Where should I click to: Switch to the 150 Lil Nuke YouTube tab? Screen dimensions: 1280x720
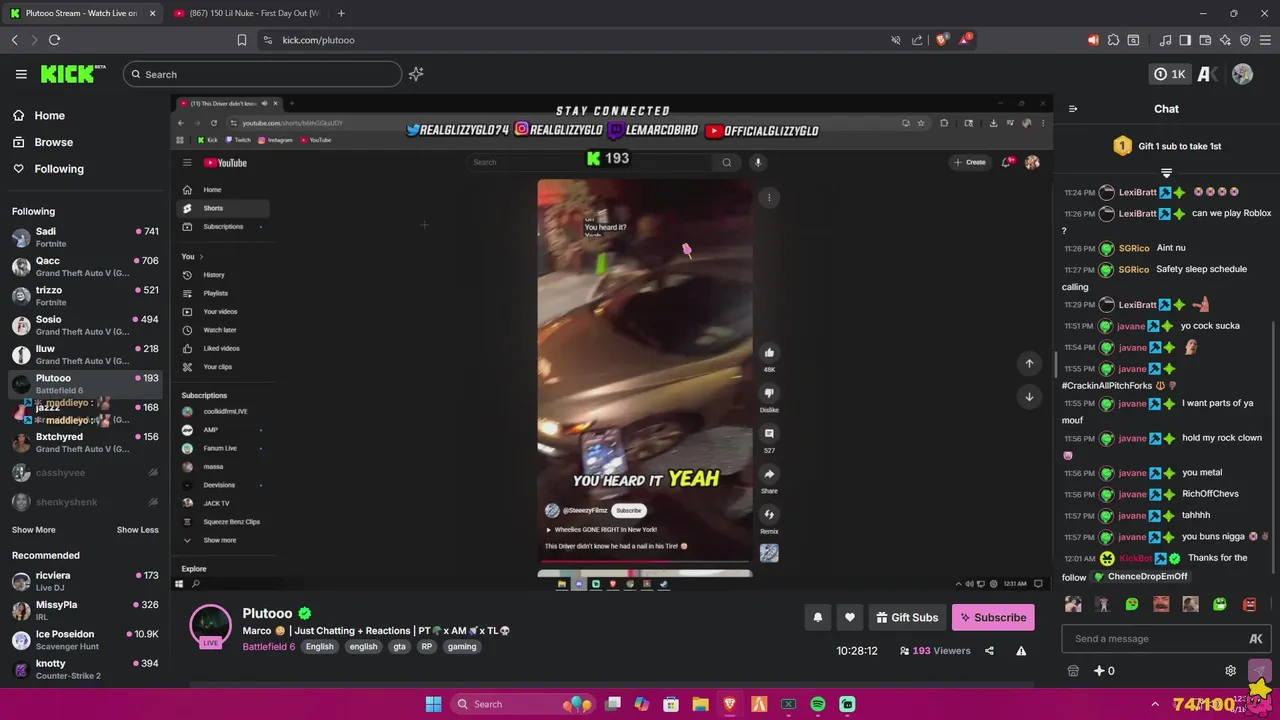tap(247, 13)
